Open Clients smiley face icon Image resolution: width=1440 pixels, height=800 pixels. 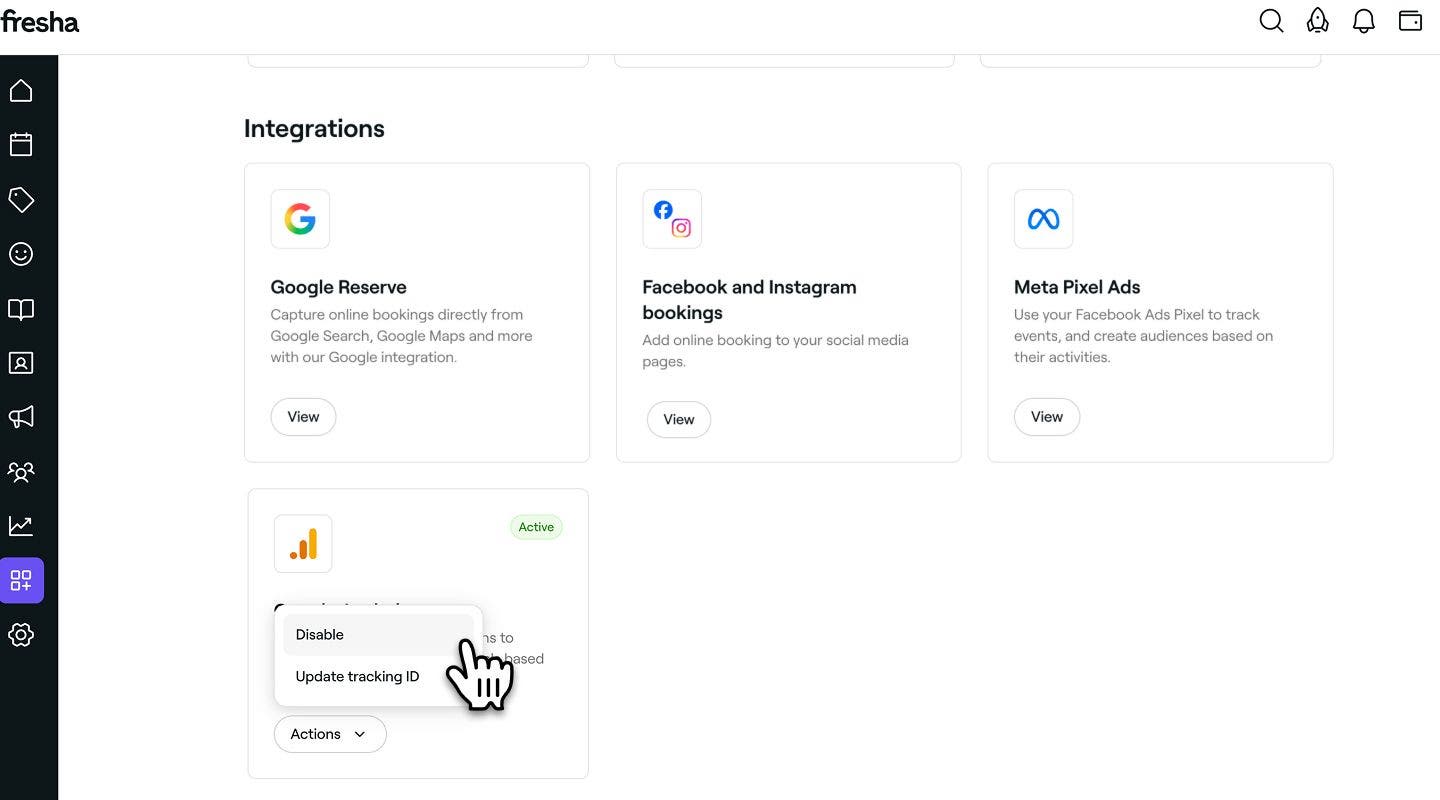[21, 254]
